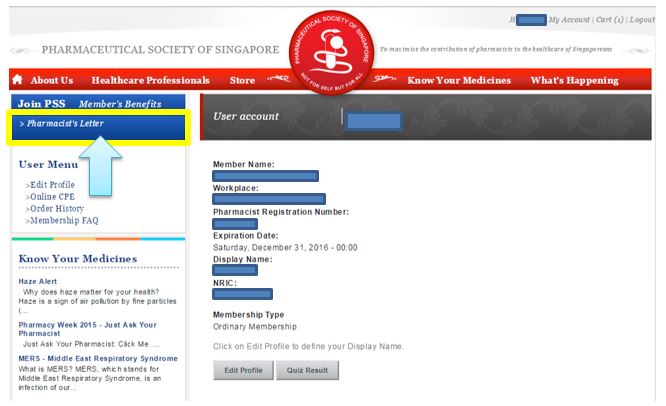Open the Healthcare Professionals menu
This screenshot has width=666, height=406.
tap(150, 80)
